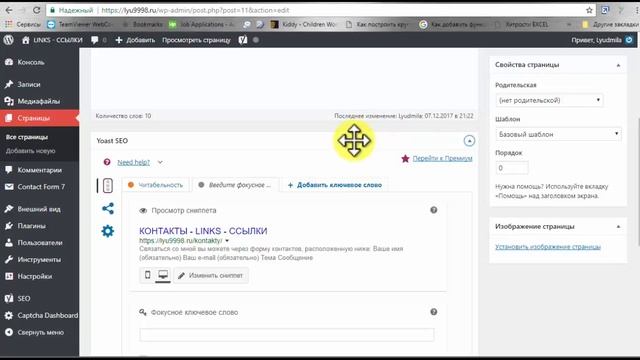Open help icon for Фокусное ключевое слово
Screen dimensions: 640x360
click(x=433, y=312)
